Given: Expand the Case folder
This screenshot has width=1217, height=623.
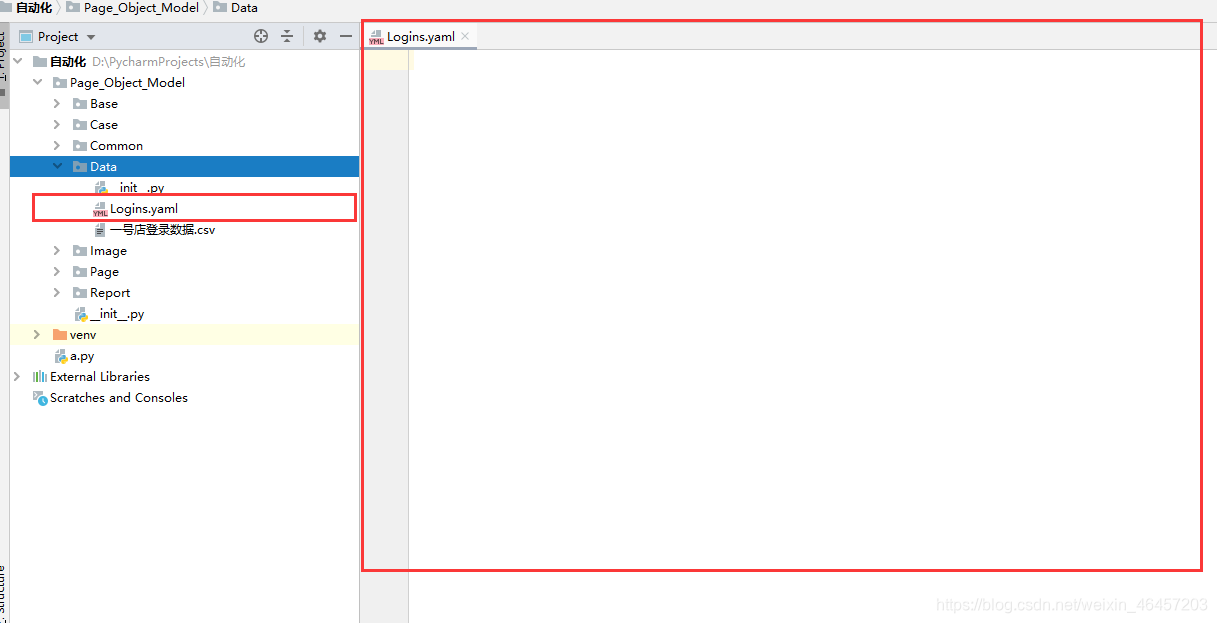Looking at the screenshot, I should [57, 125].
